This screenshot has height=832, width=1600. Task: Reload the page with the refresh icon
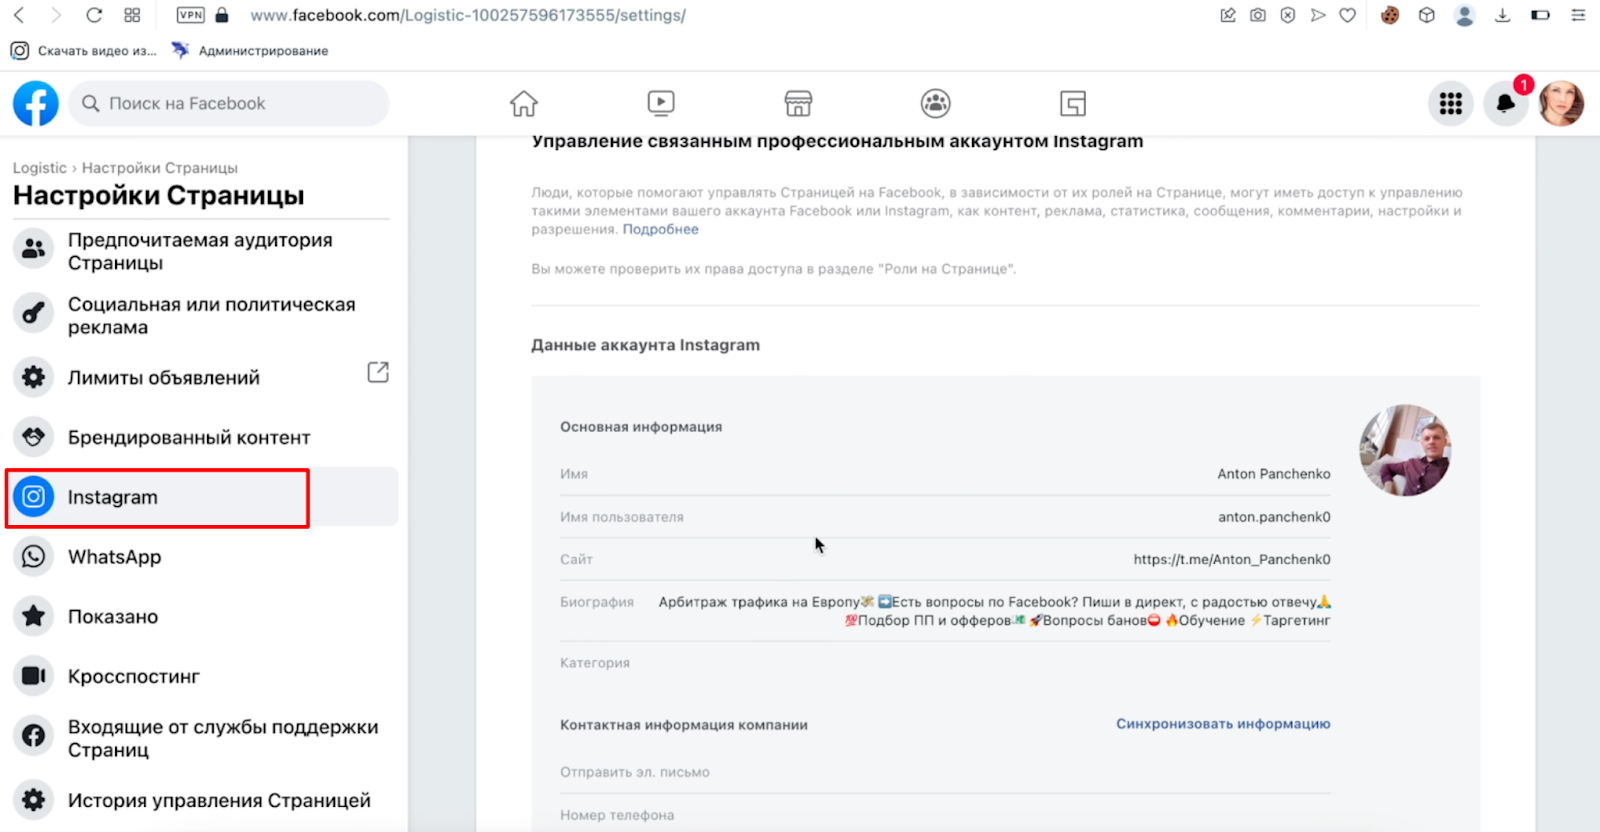94,15
